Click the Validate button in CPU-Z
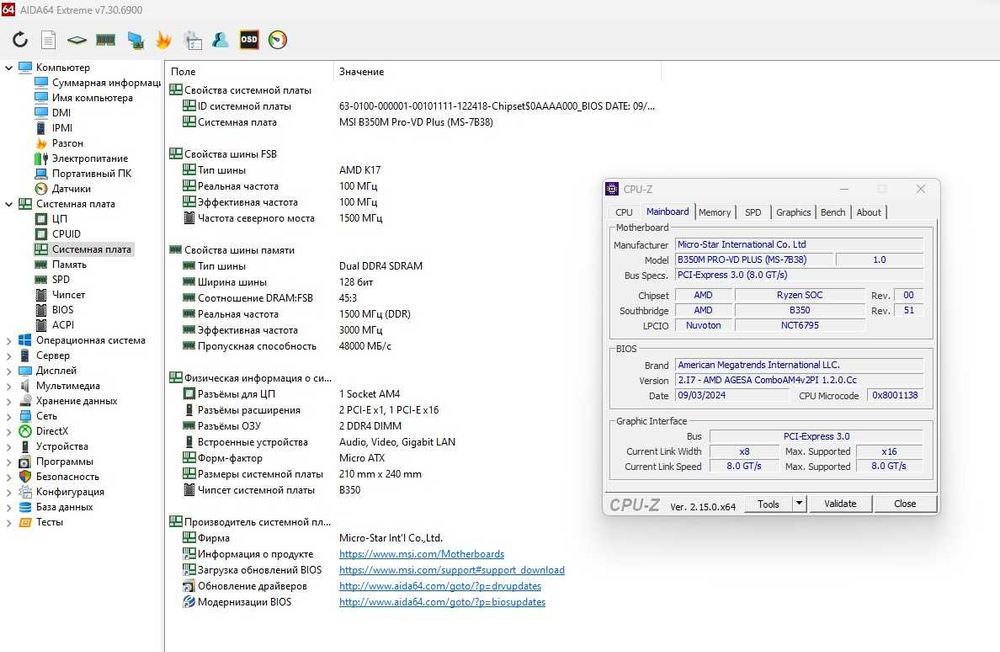Screen dimensions: 1000x652 [x=840, y=503]
